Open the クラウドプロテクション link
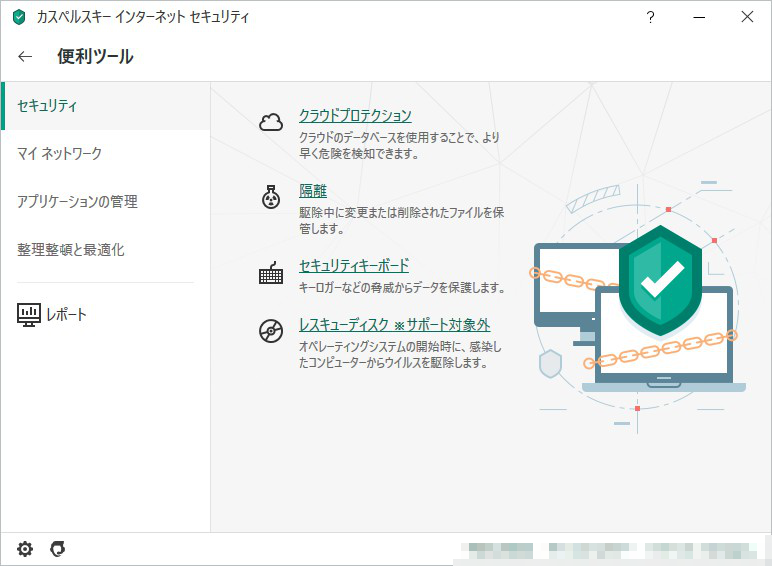The width and height of the screenshot is (772, 566). click(x=355, y=116)
